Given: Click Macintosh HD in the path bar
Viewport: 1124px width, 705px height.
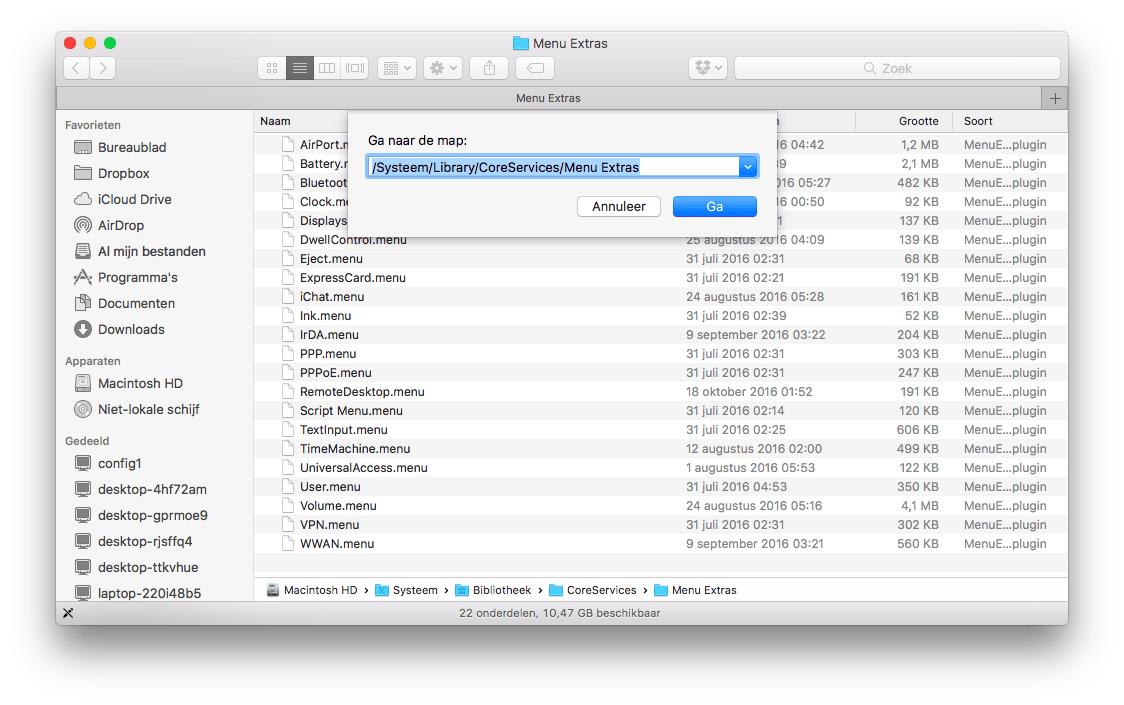Looking at the screenshot, I should pos(312,590).
